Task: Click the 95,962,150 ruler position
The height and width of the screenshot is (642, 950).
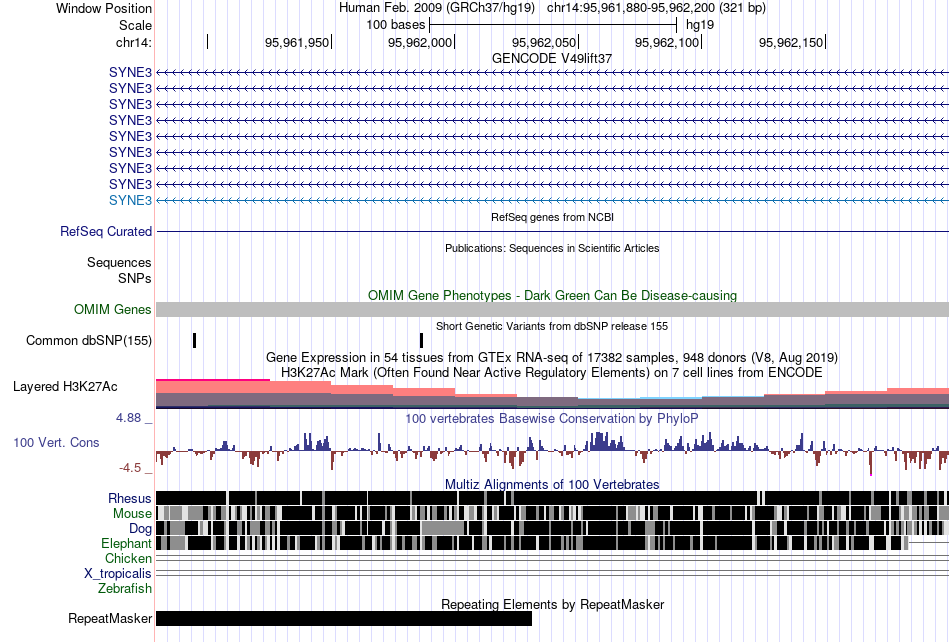Action: click(x=791, y=42)
